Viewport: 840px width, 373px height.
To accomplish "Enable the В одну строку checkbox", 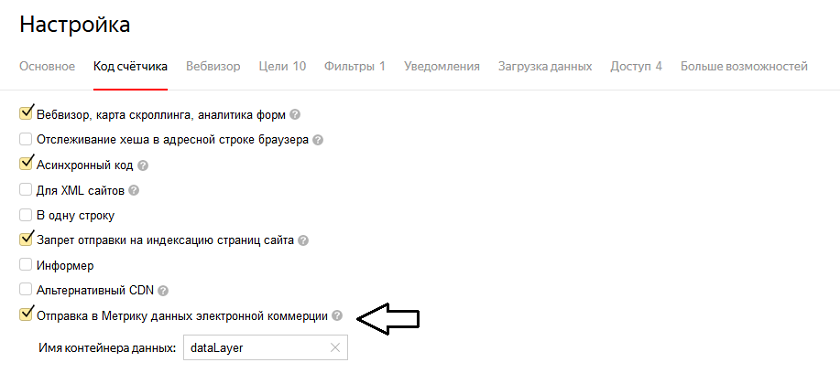I will [x=26, y=215].
